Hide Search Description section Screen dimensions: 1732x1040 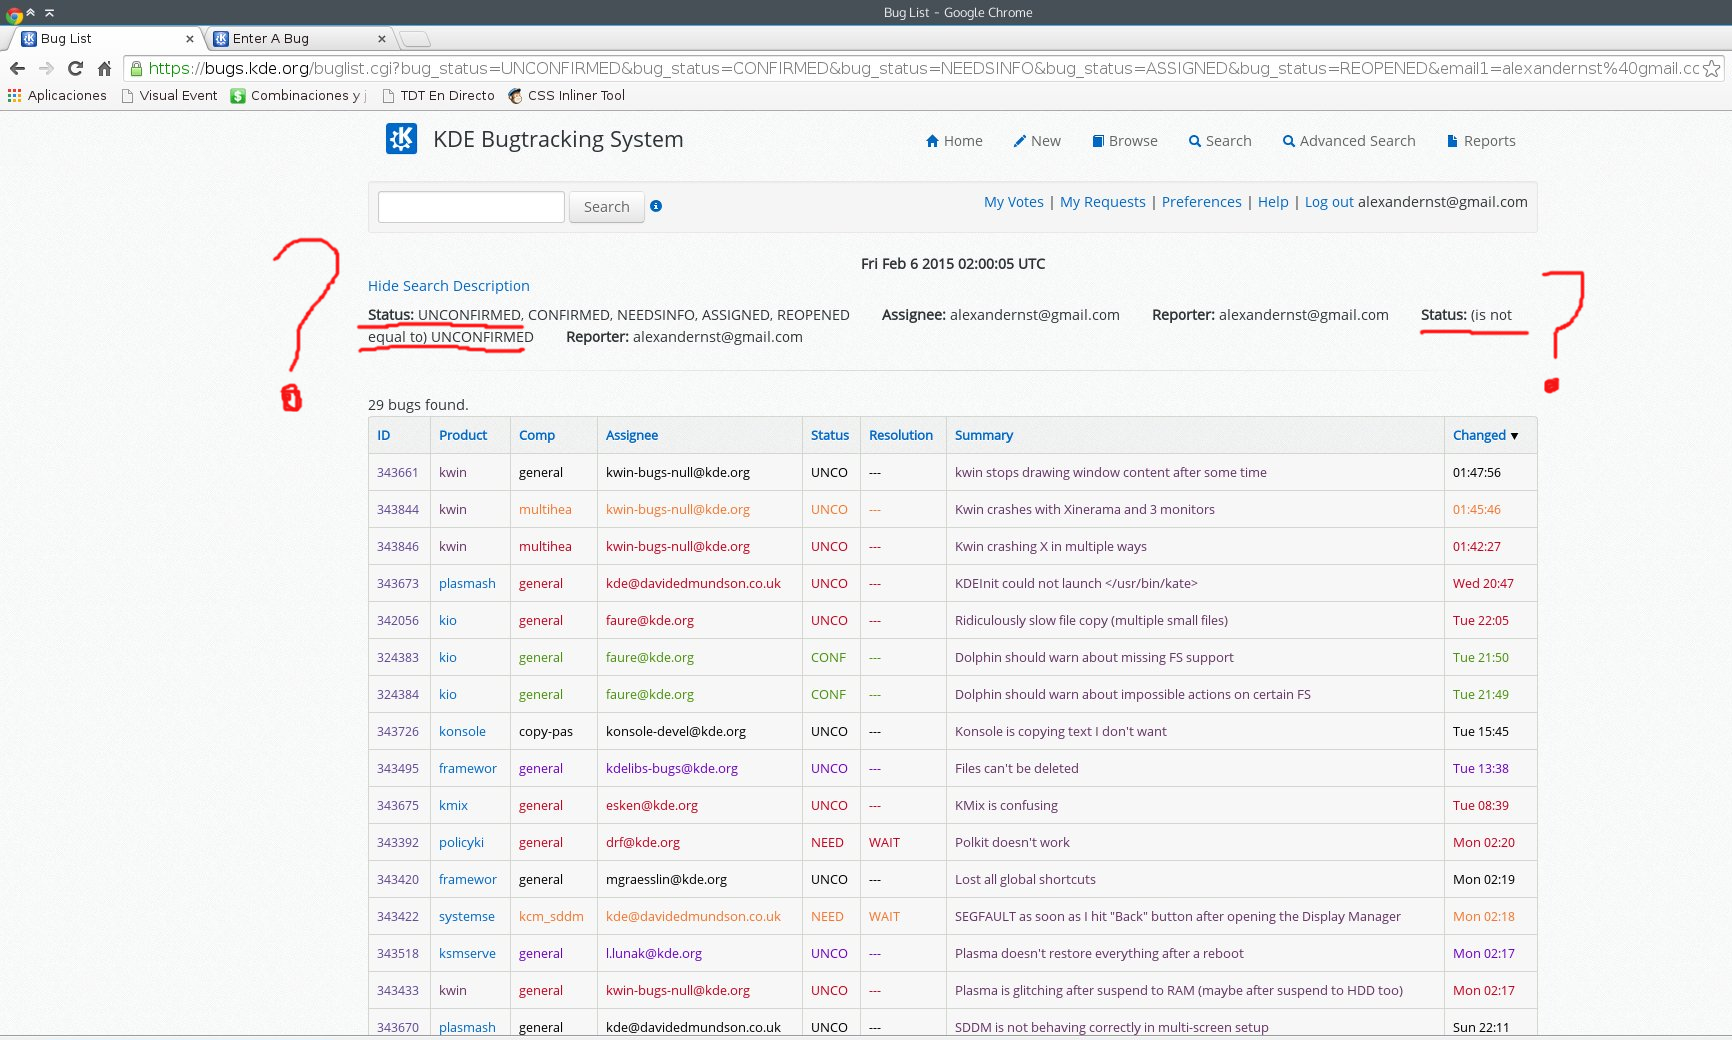tap(448, 286)
